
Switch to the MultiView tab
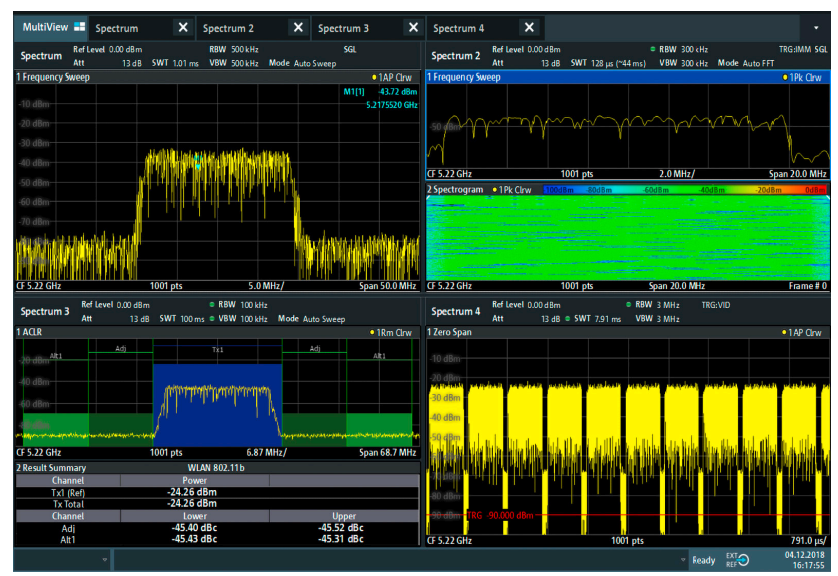pyautogui.click(x=45, y=27)
